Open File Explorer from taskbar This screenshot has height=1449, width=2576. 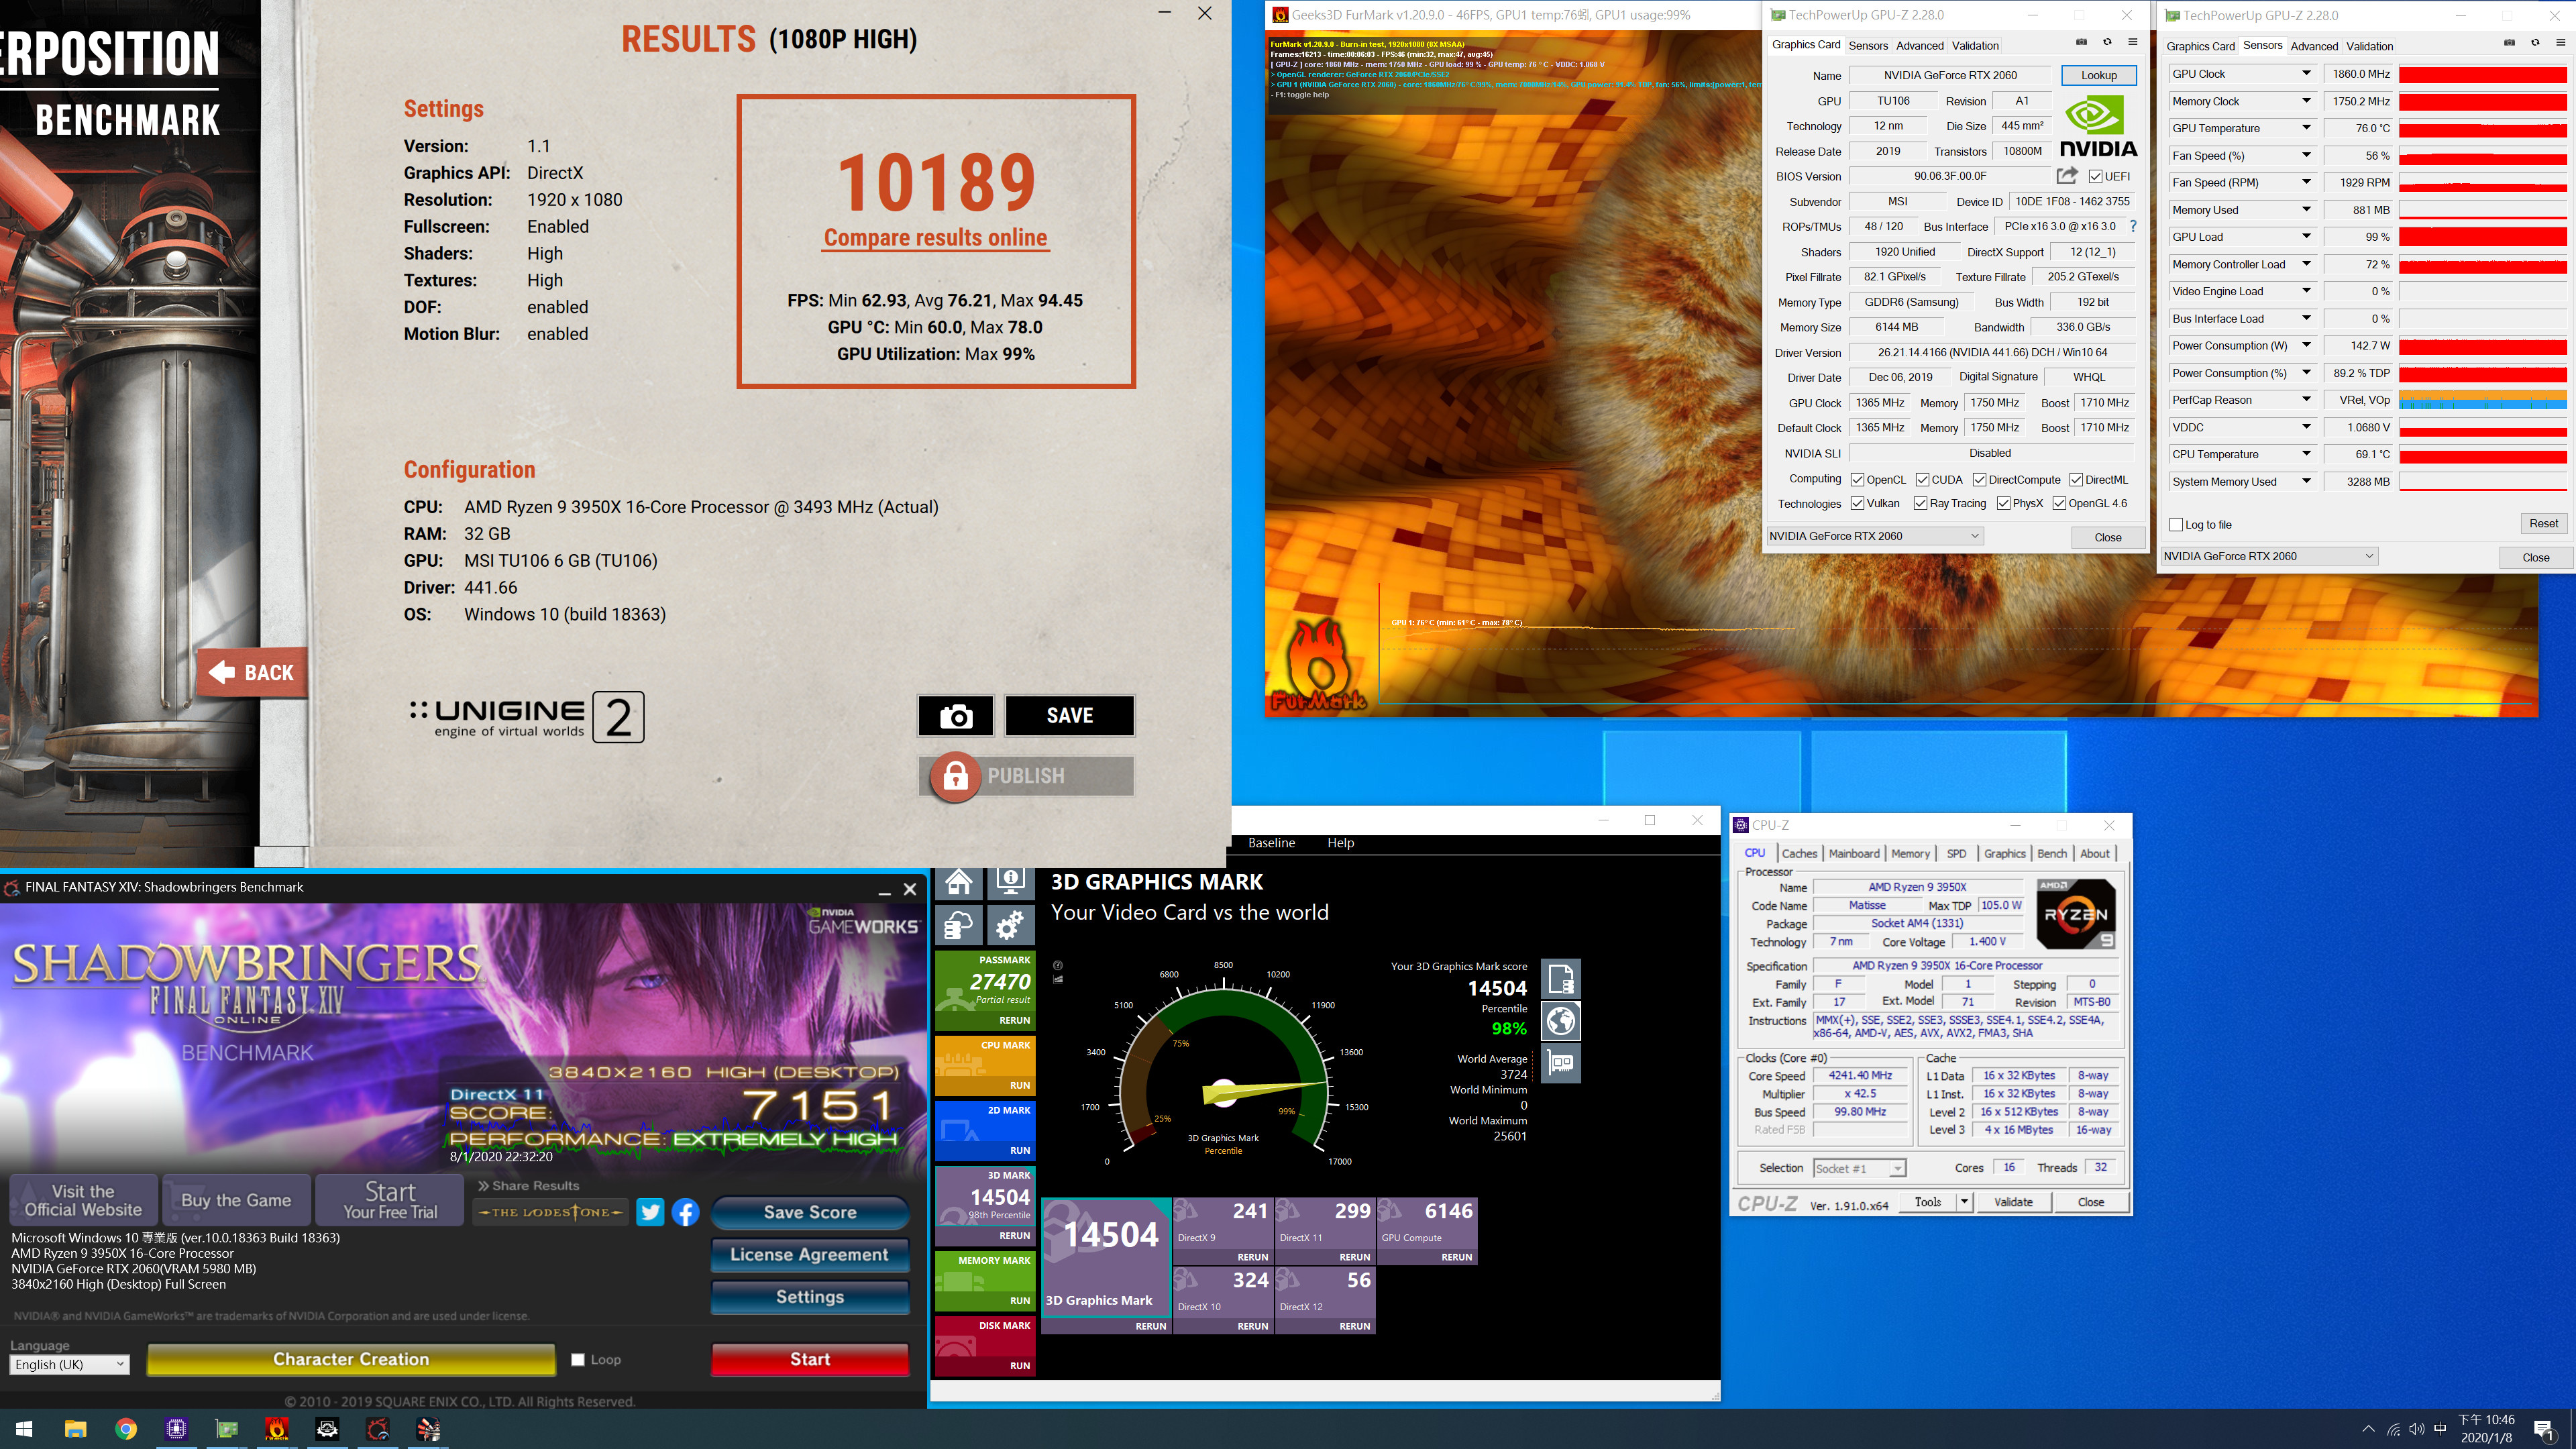pos(75,1429)
